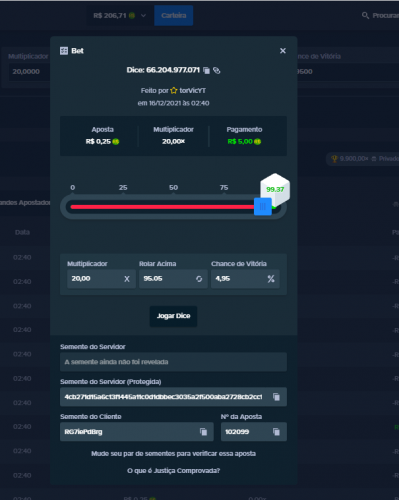This screenshot has width=399, height=500.
Task: Click the Semente do Servidor field
Action: (x=173, y=362)
